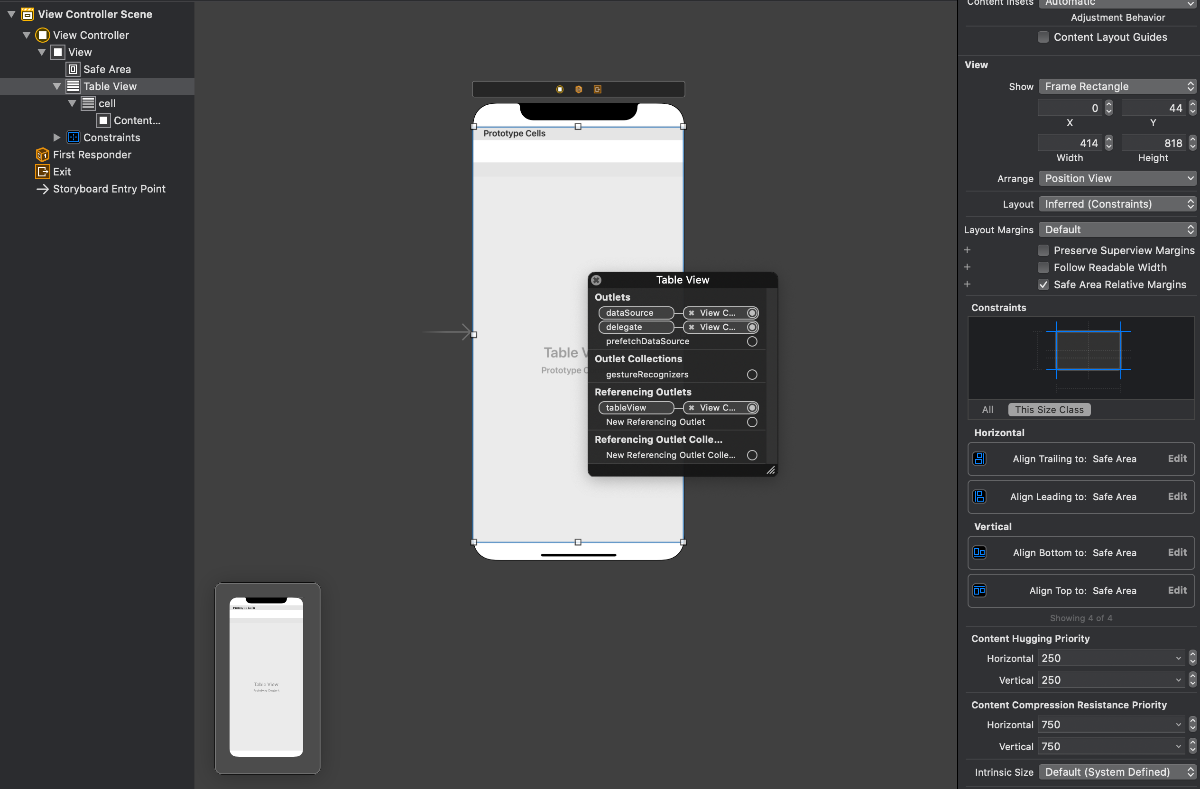Screen dimensions: 1200x789
Task: Click the Height field showing 818
Action: coord(1154,143)
